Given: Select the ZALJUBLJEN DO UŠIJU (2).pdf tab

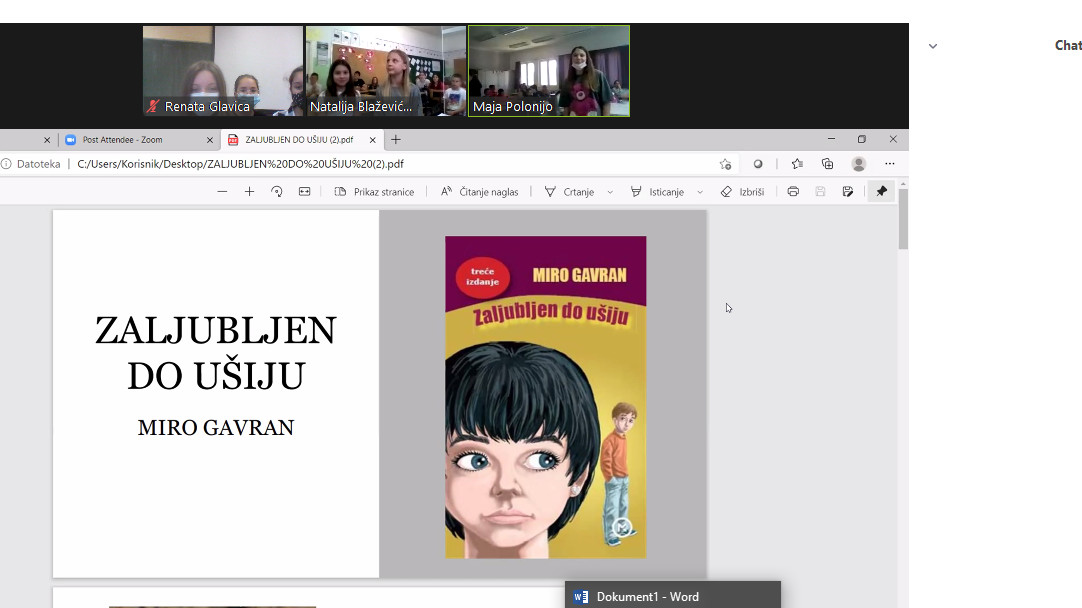Looking at the screenshot, I should click(x=301, y=139).
